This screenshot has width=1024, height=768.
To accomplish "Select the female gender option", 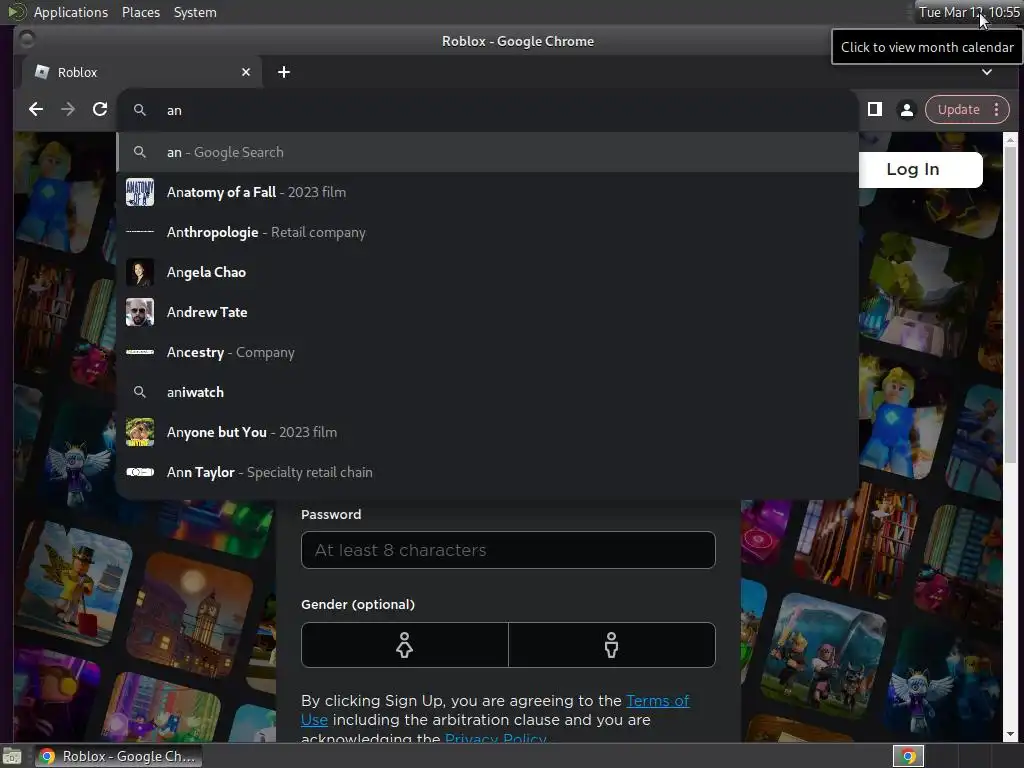I will point(404,645).
